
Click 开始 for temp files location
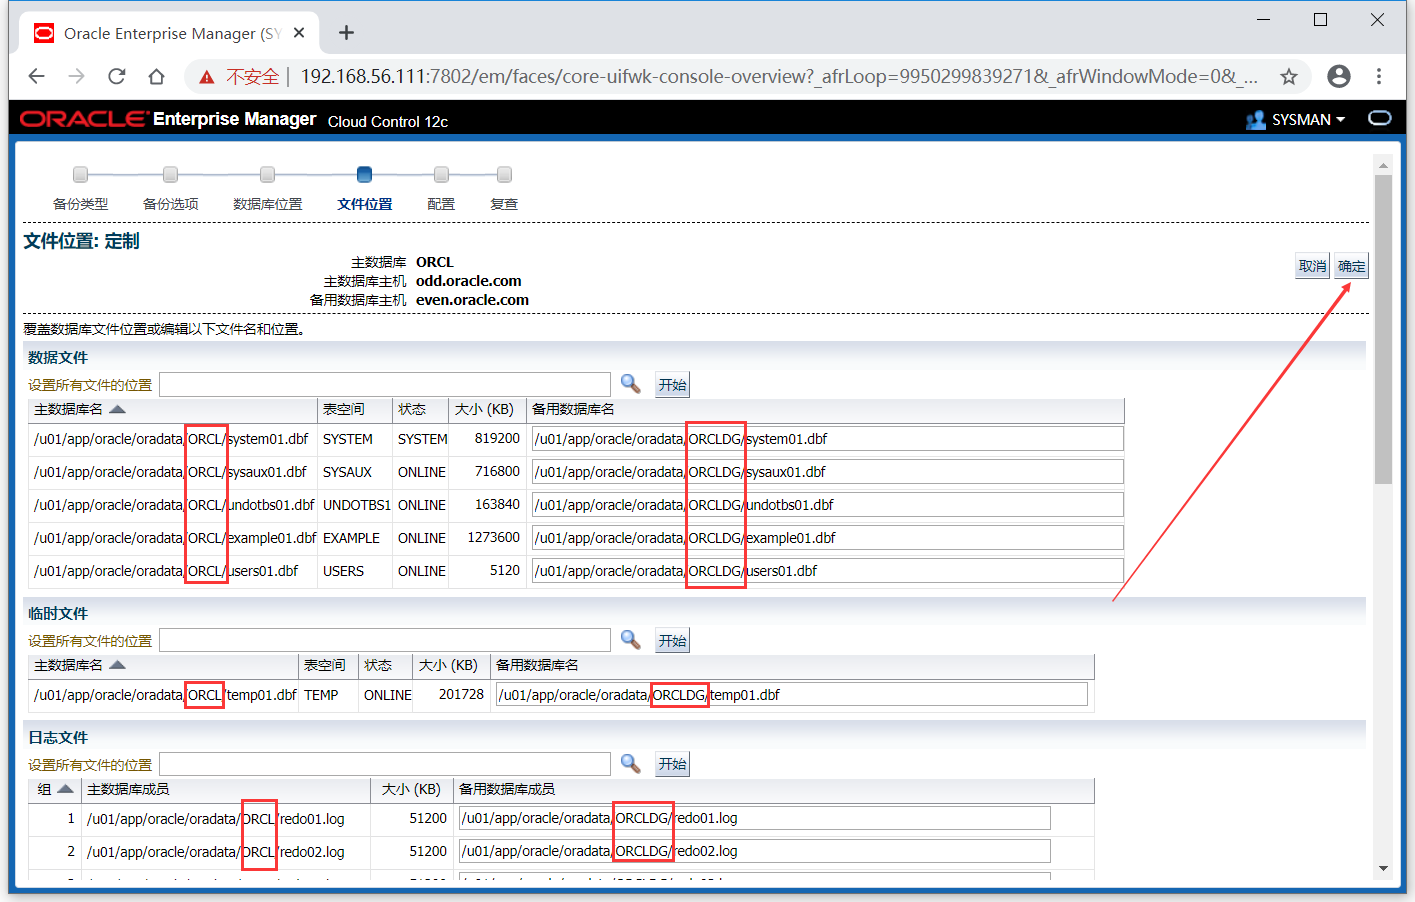click(x=672, y=641)
